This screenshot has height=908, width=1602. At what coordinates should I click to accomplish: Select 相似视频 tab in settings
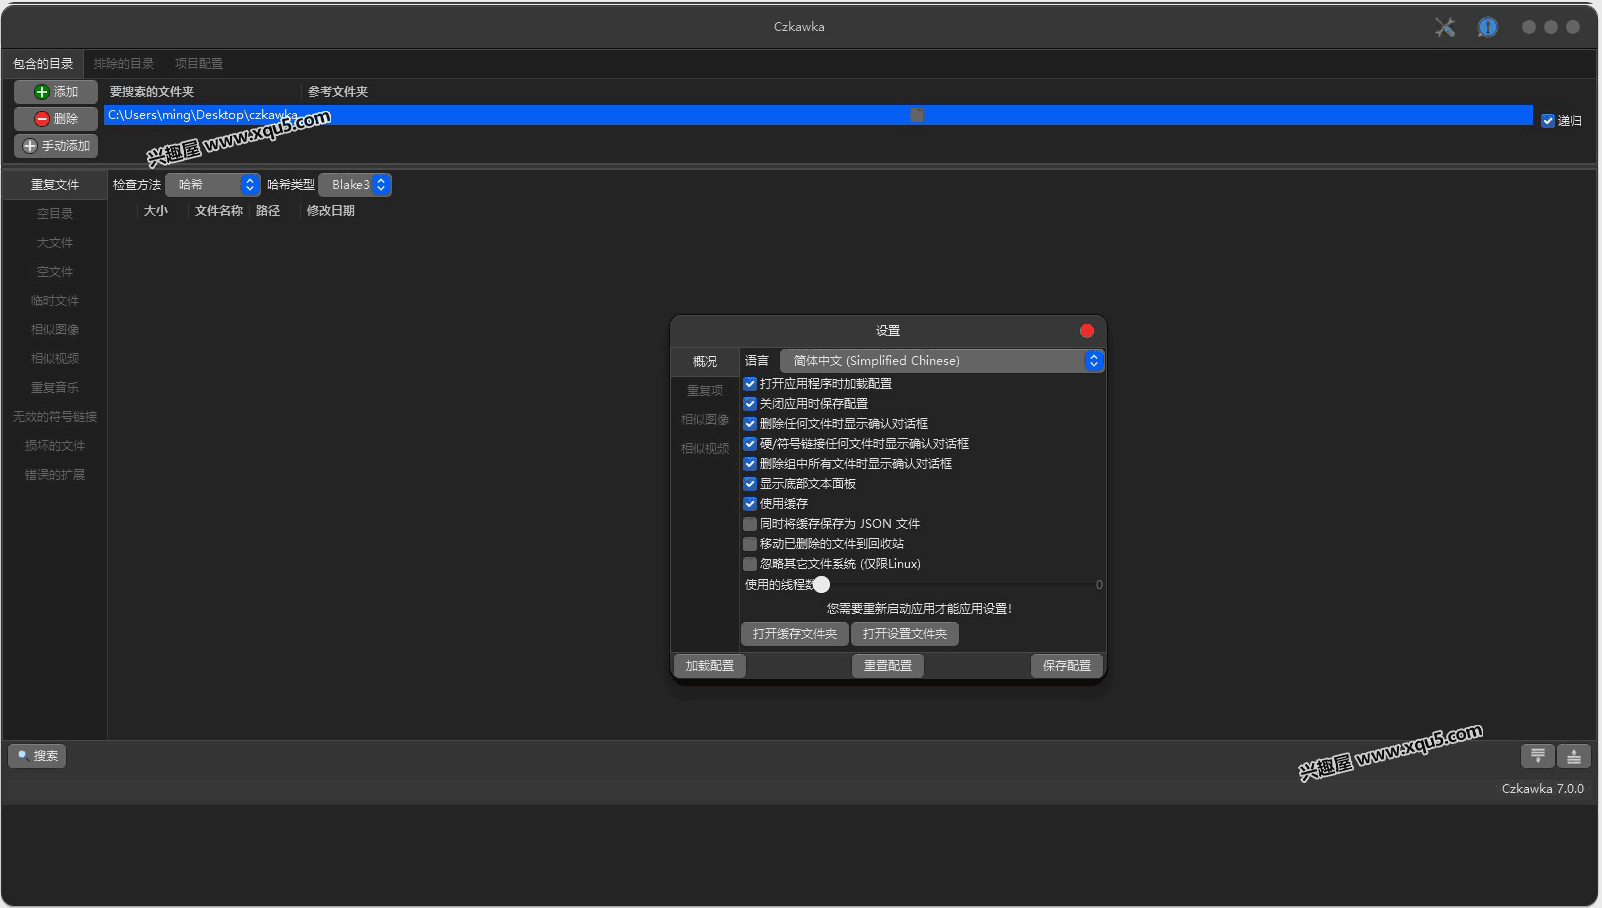(x=705, y=449)
